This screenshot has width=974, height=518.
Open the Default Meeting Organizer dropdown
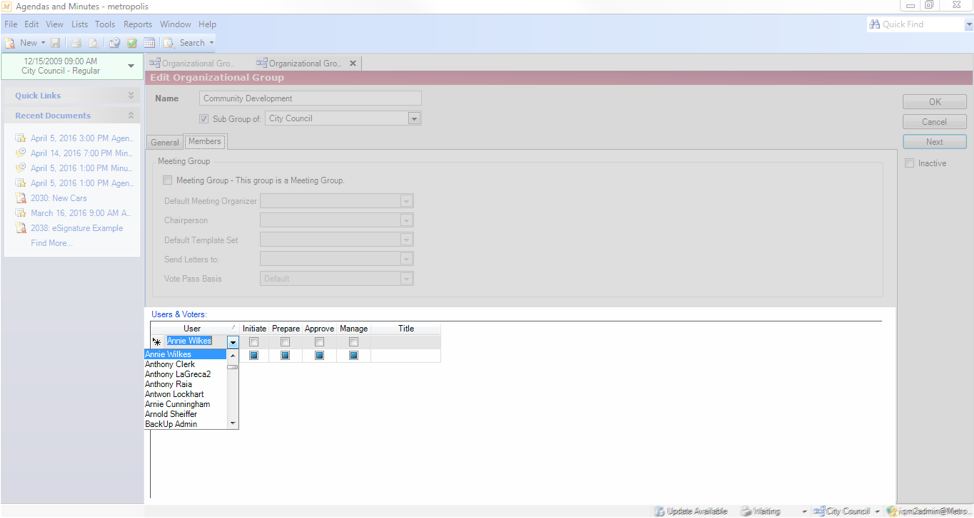click(x=406, y=201)
